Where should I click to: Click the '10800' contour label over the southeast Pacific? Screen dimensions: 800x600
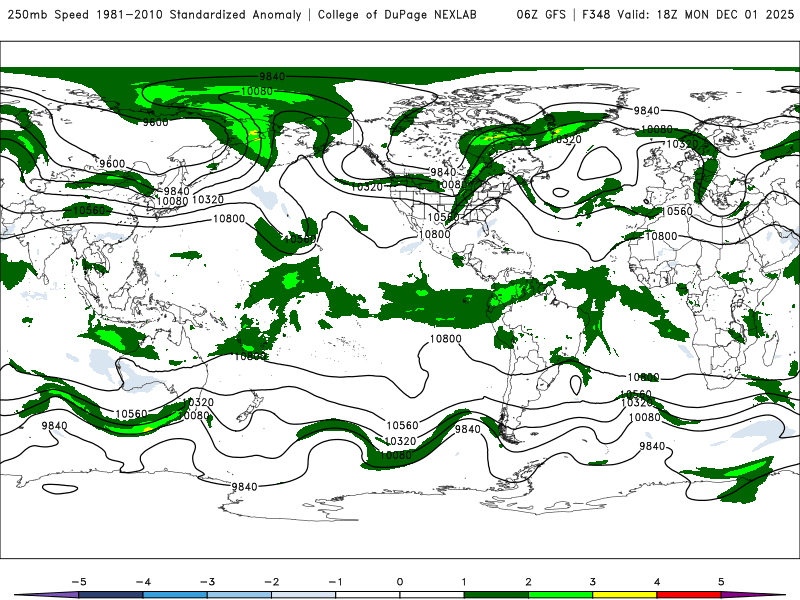click(x=445, y=339)
